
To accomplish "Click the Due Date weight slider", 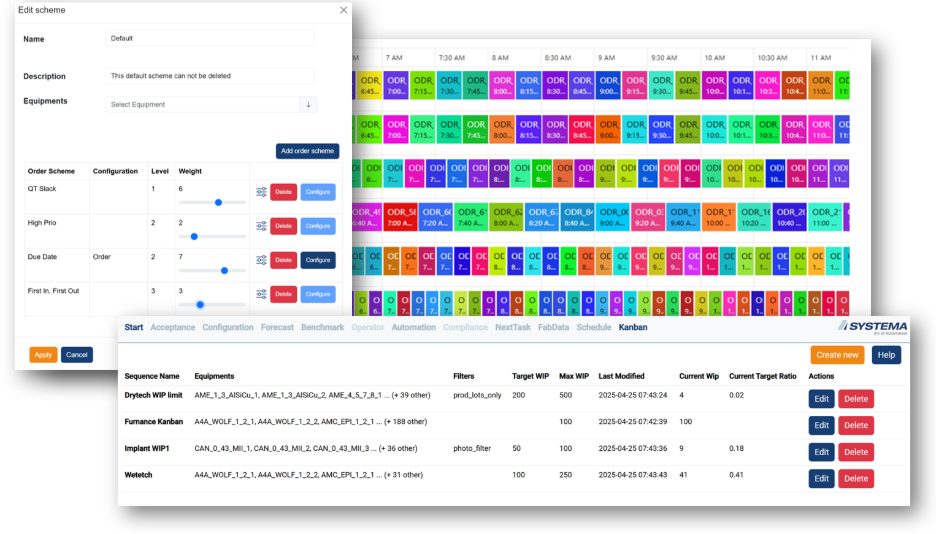I will (224, 270).
